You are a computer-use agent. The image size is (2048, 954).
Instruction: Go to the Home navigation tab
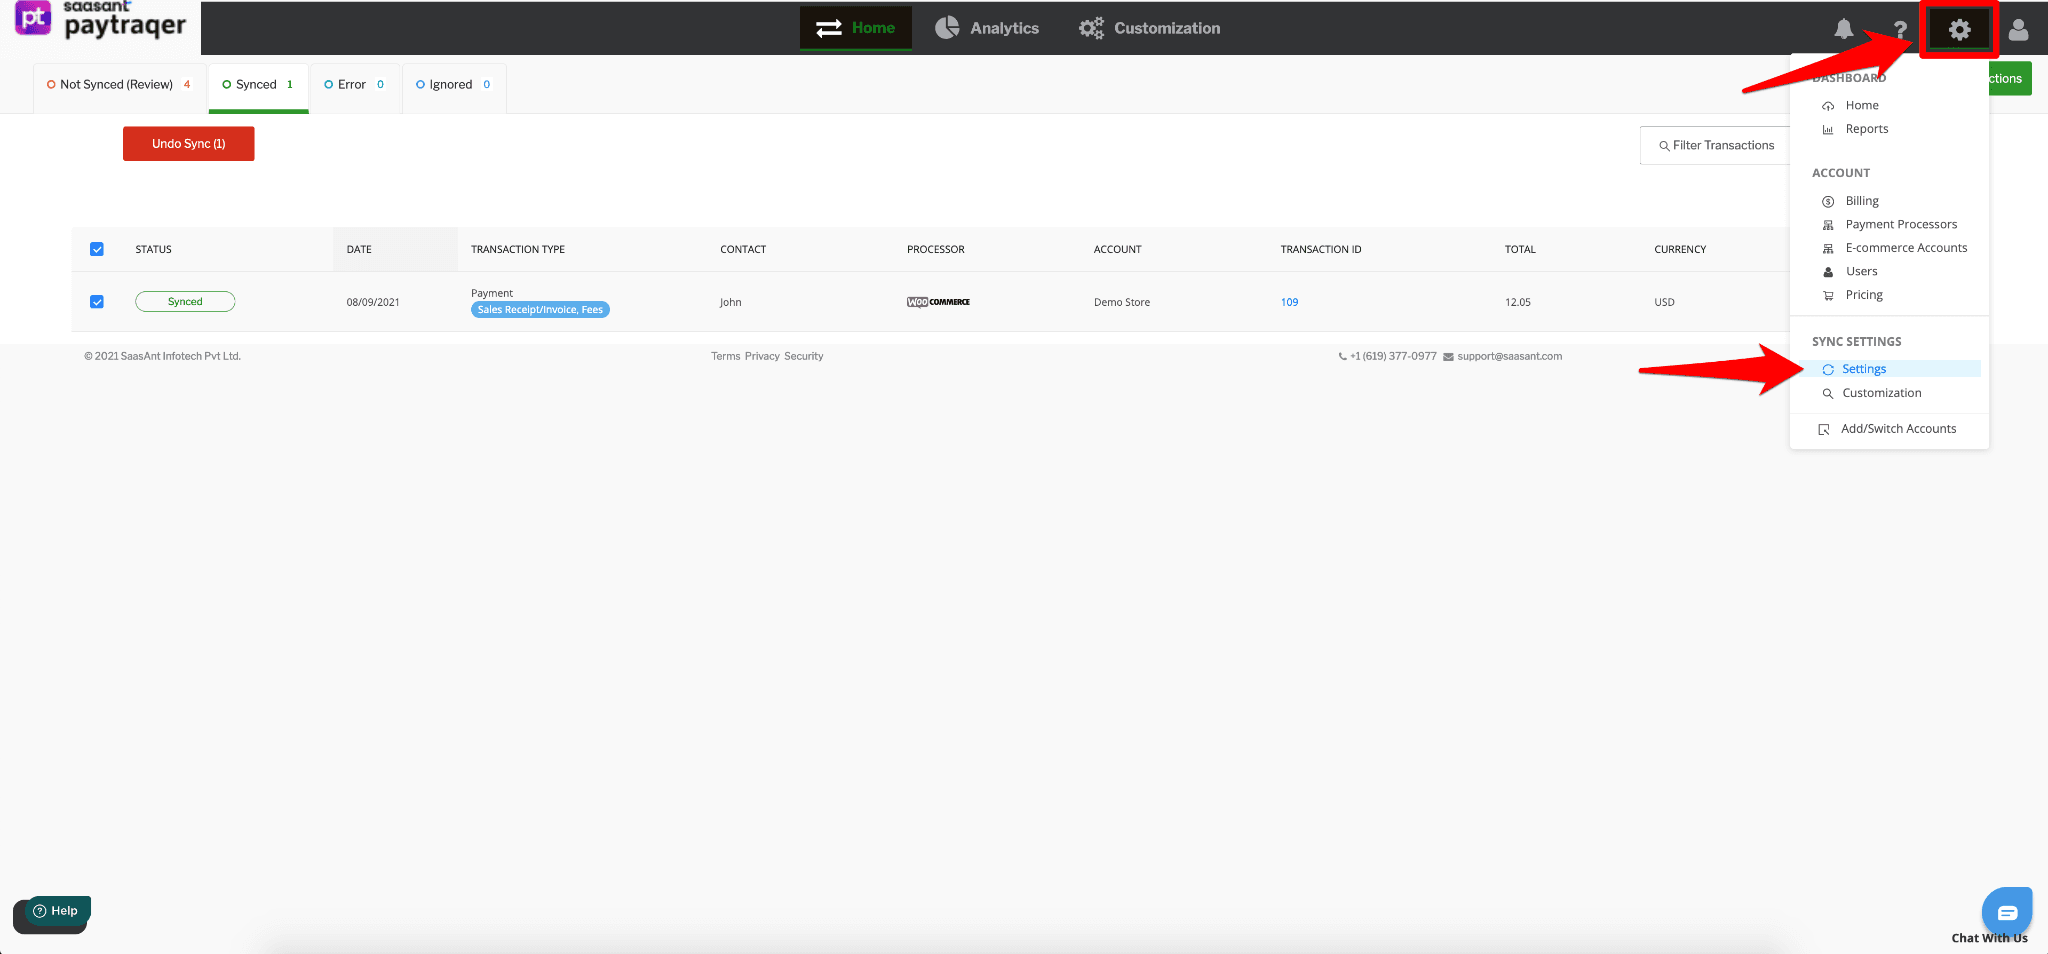[856, 28]
